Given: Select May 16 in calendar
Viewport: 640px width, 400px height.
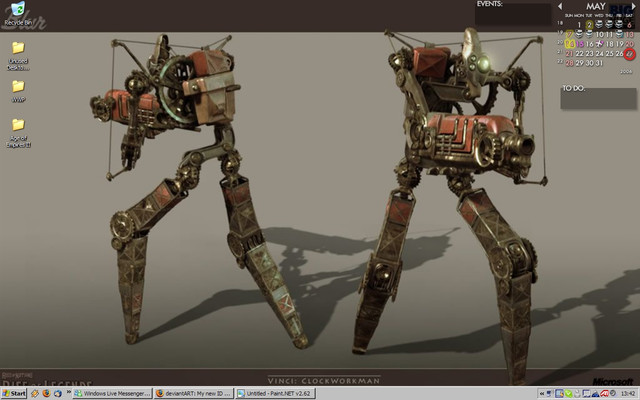Looking at the screenshot, I should [589, 44].
